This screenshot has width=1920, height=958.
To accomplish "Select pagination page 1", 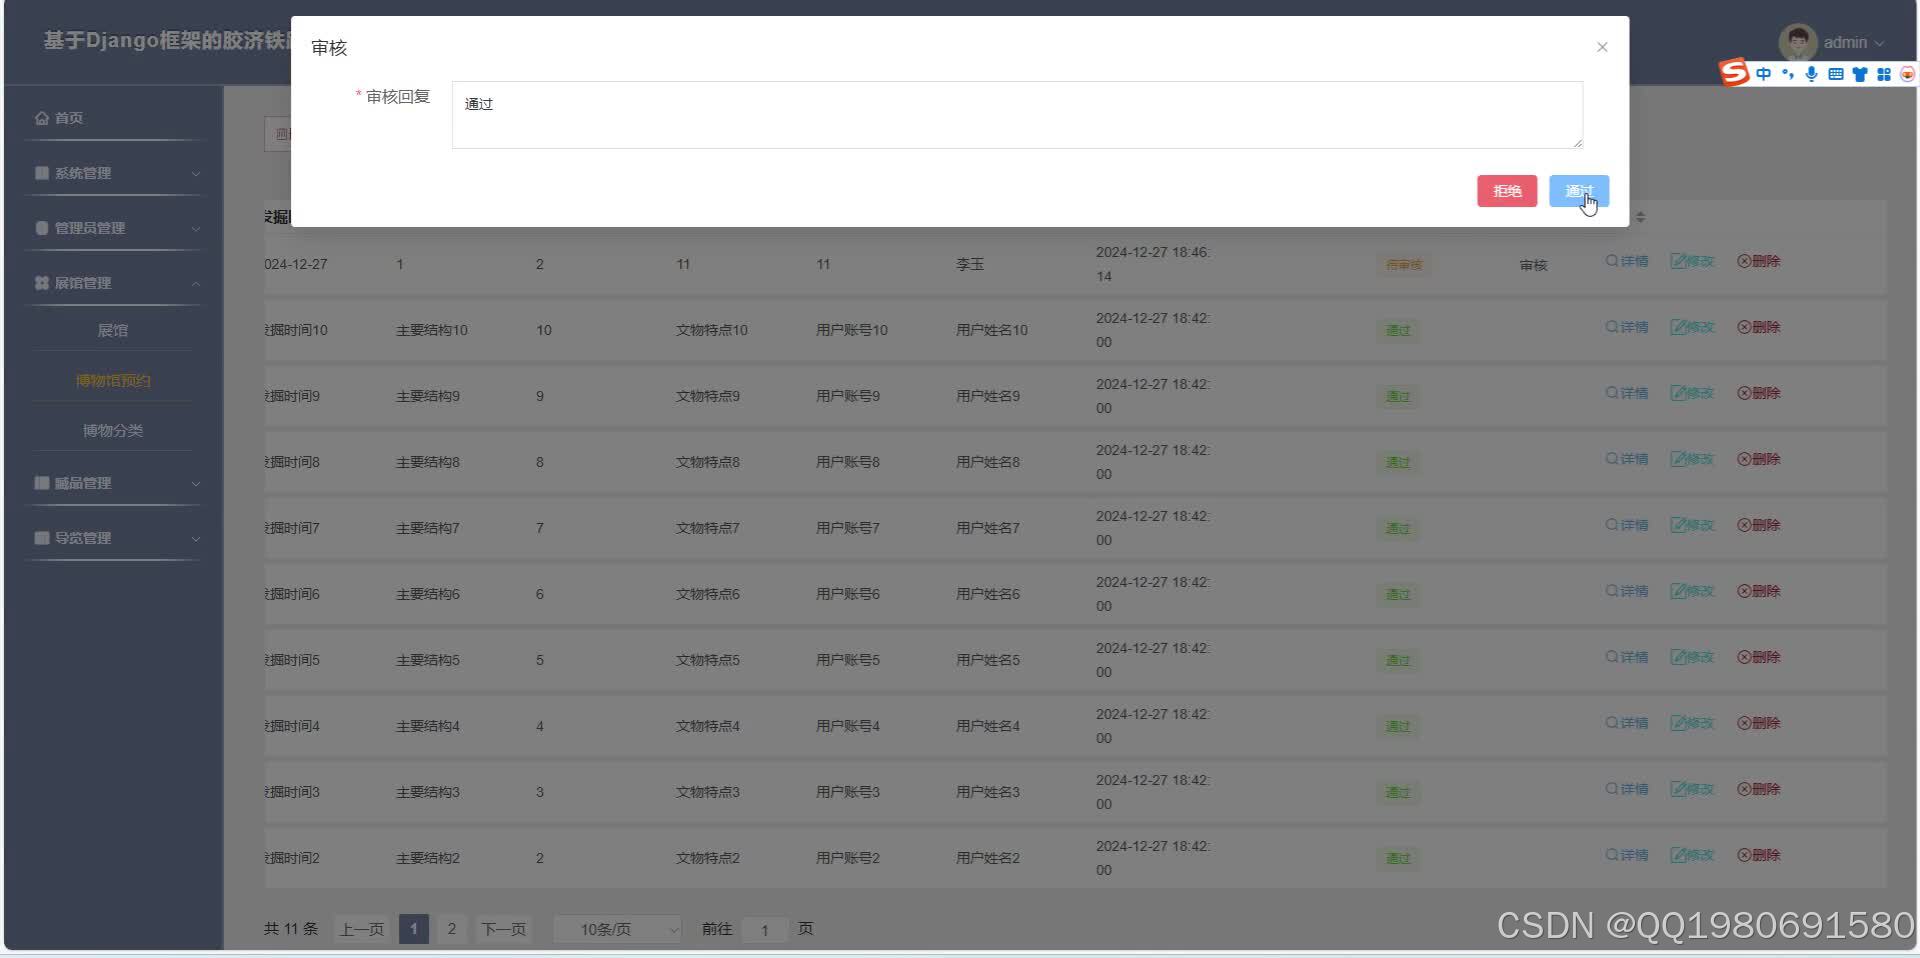I will [x=413, y=929].
